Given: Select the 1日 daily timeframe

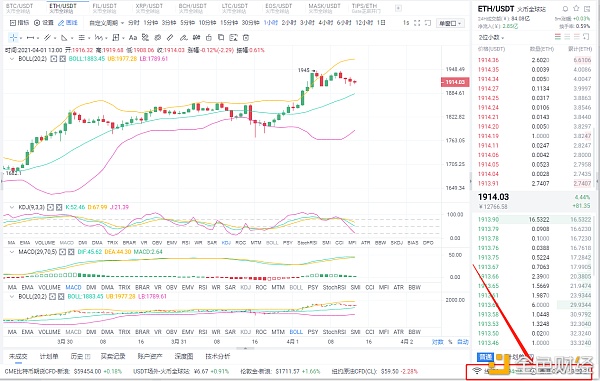Looking at the screenshot, I should coord(381,23).
